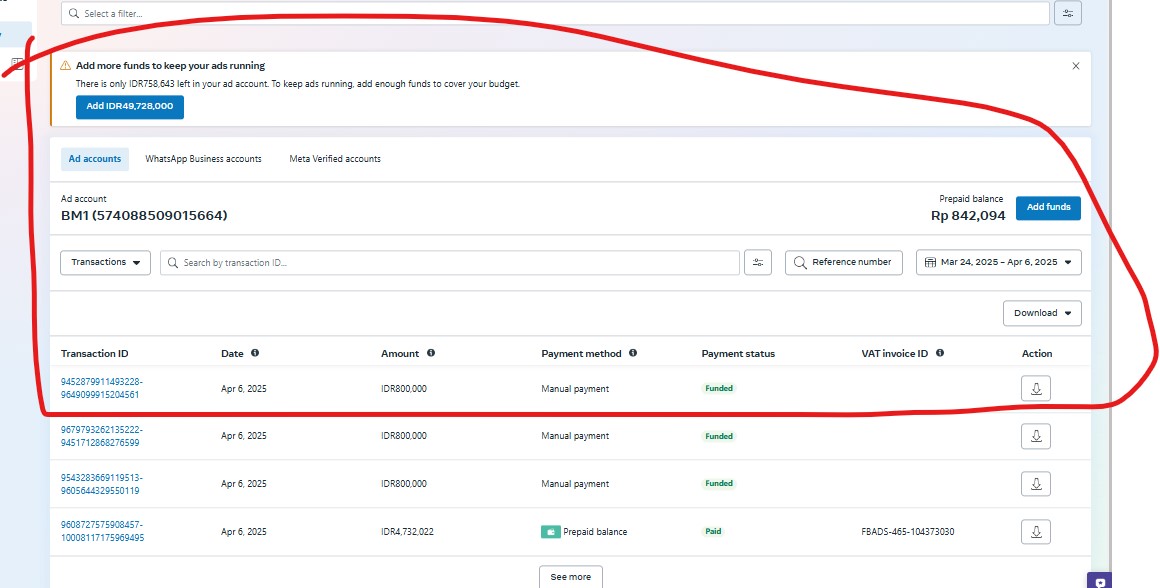Dismiss the add funds warning banner
Screen dimensions: 1160x588
[x=1076, y=66]
